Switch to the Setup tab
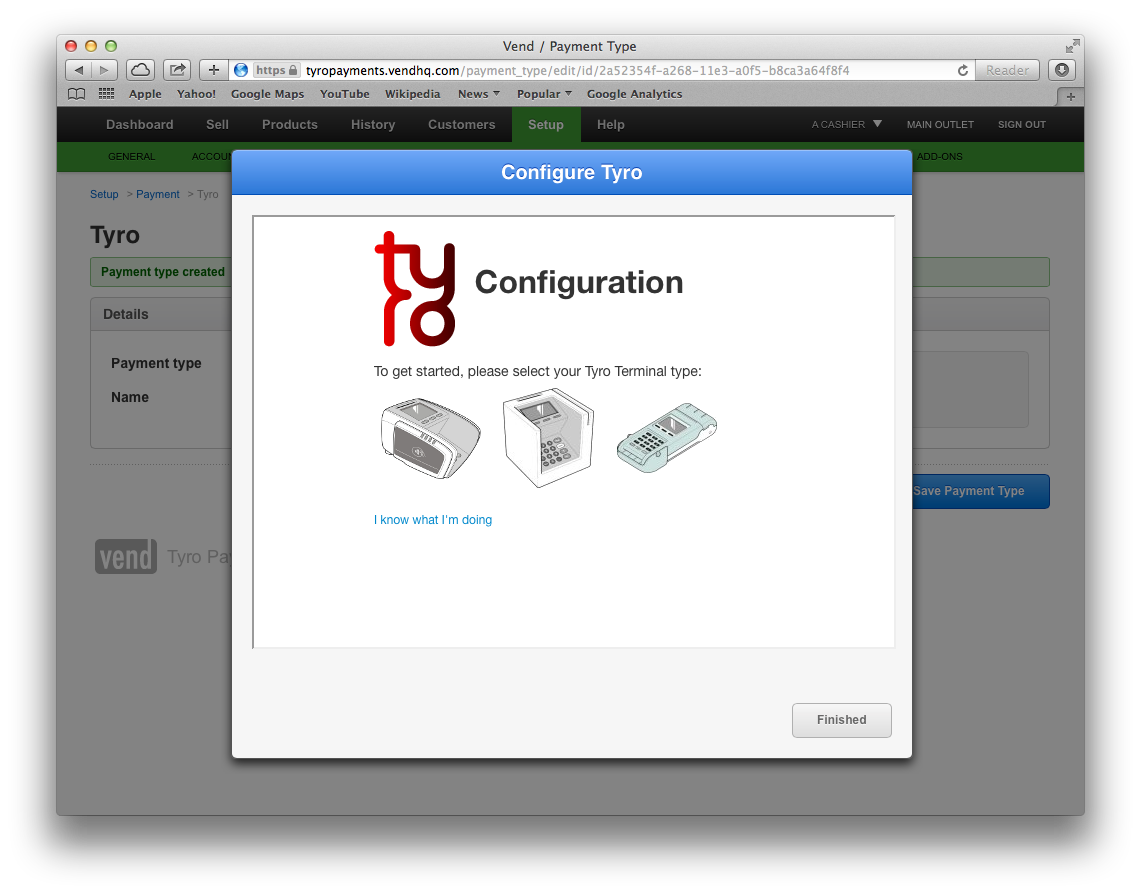 click(x=546, y=124)
